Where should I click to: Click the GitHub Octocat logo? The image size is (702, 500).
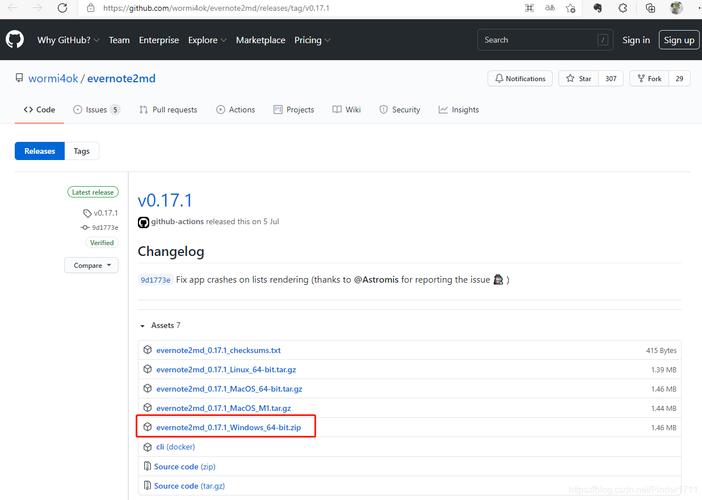(15, 40)
